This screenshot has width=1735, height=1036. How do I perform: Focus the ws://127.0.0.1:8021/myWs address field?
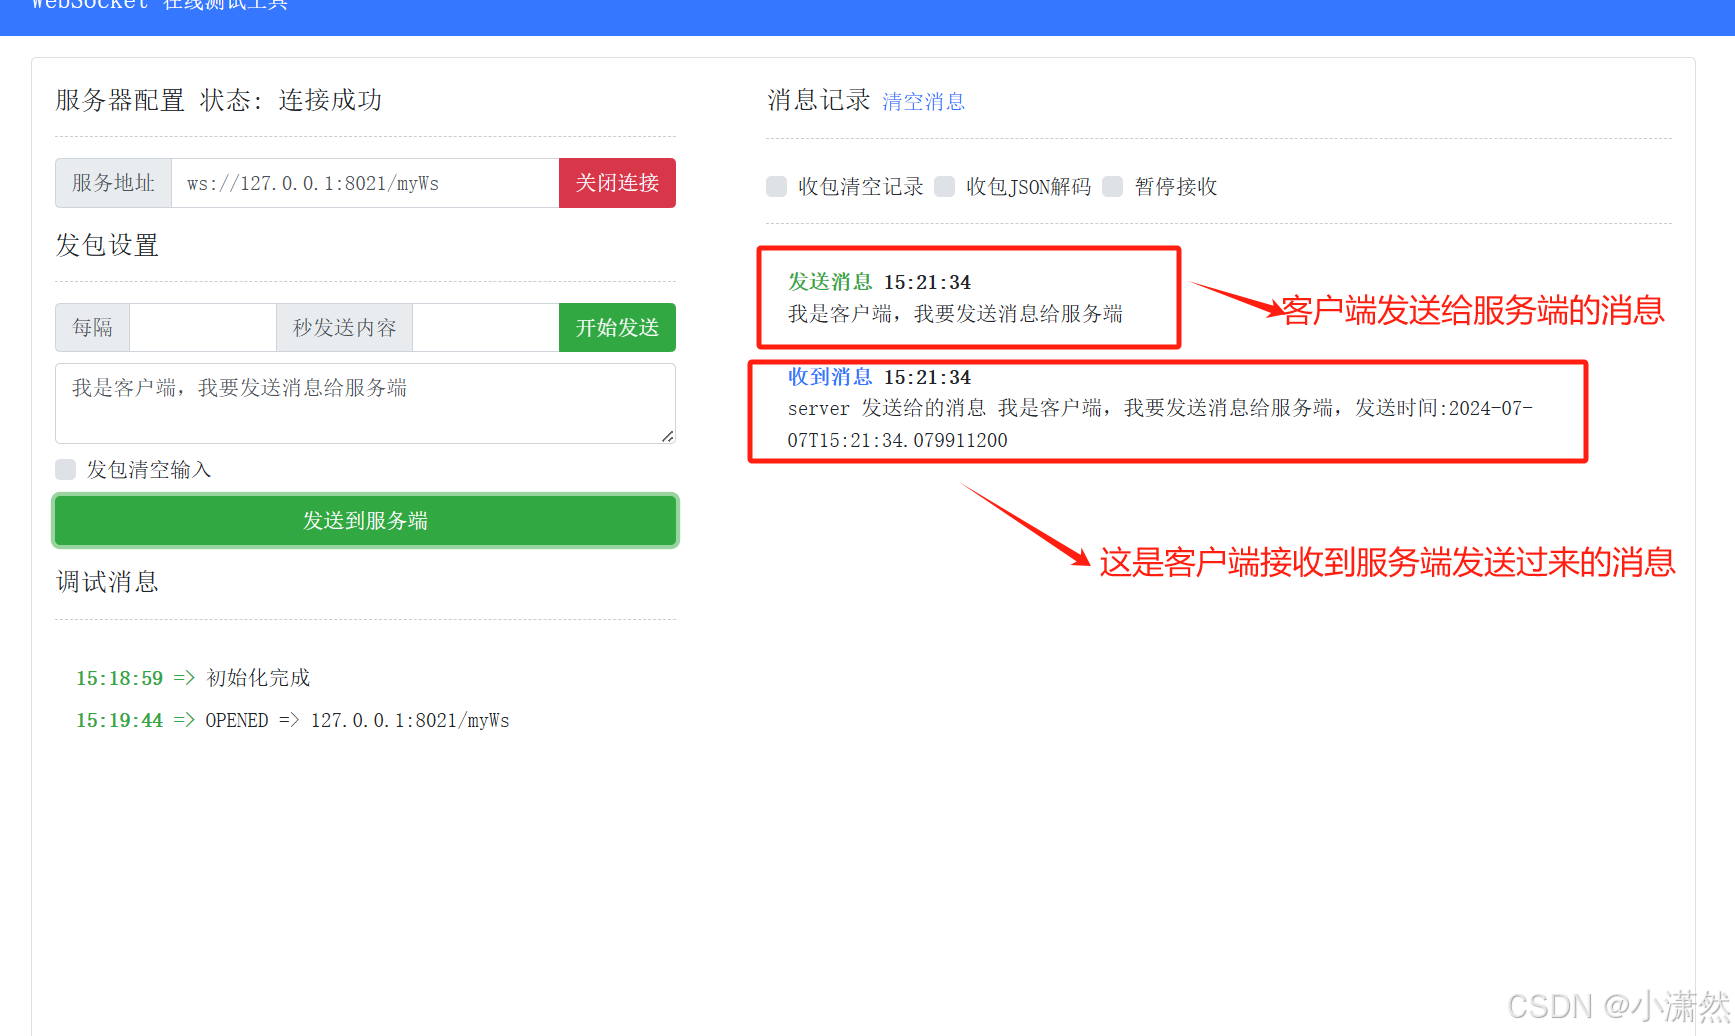pos(365,183)
